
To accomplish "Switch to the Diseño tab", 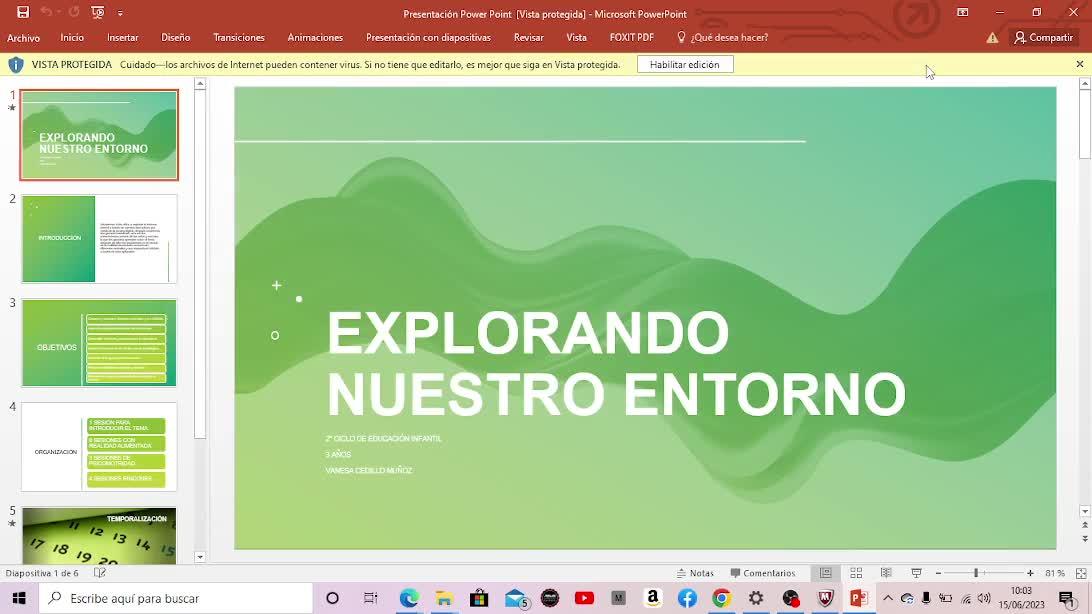I will pyautogui.click(x=176, y=38).
